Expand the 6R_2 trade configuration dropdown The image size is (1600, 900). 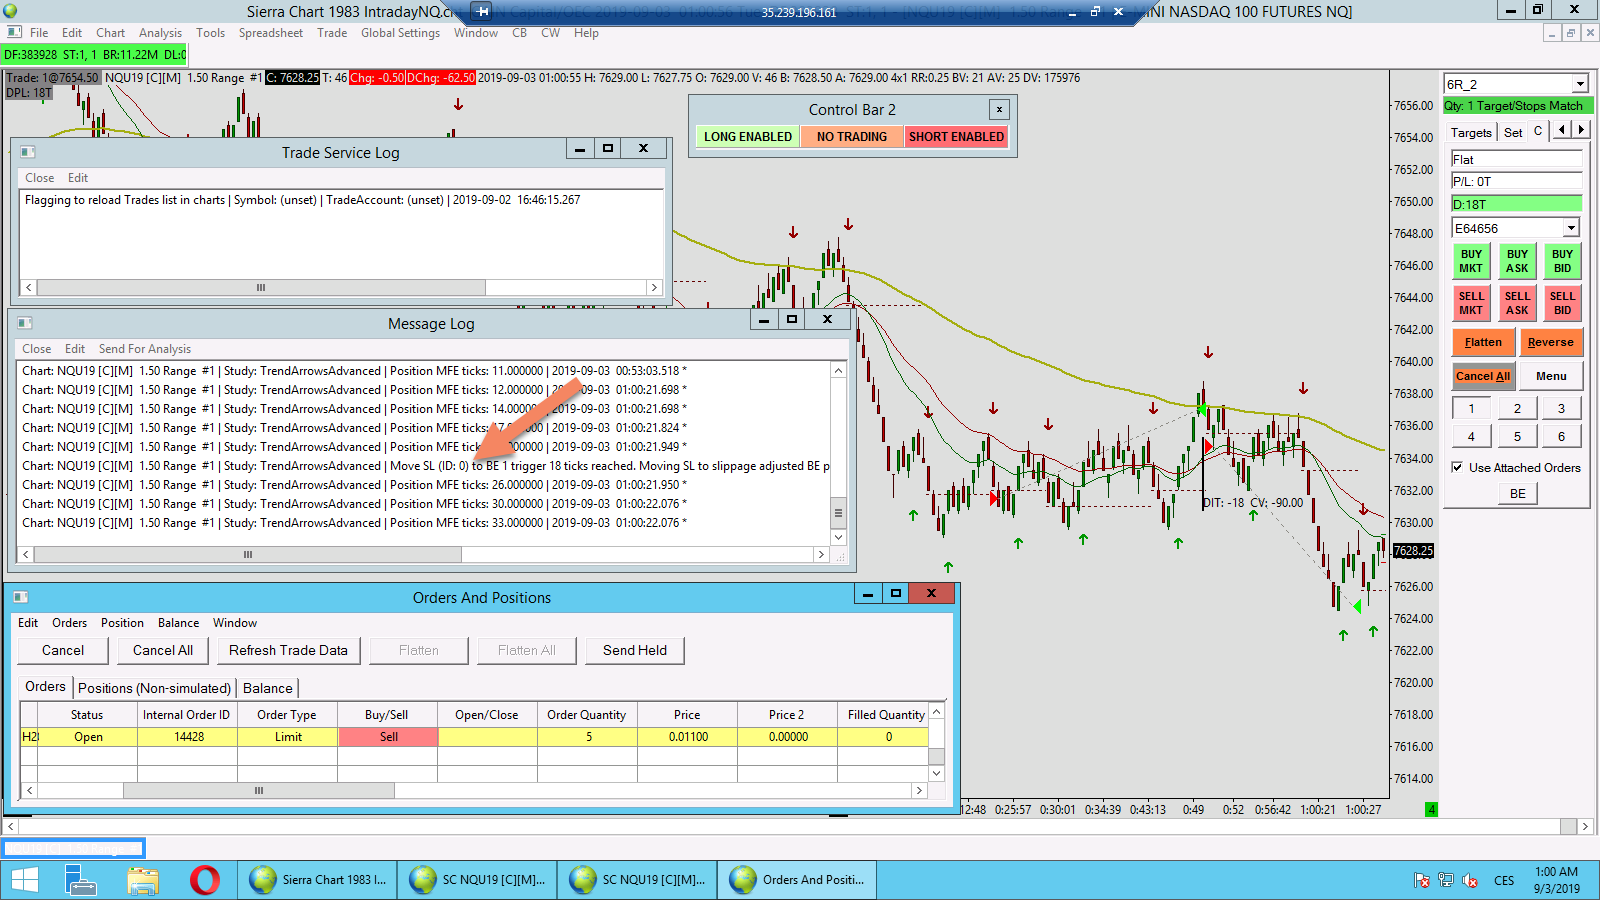coord(1580,84)
